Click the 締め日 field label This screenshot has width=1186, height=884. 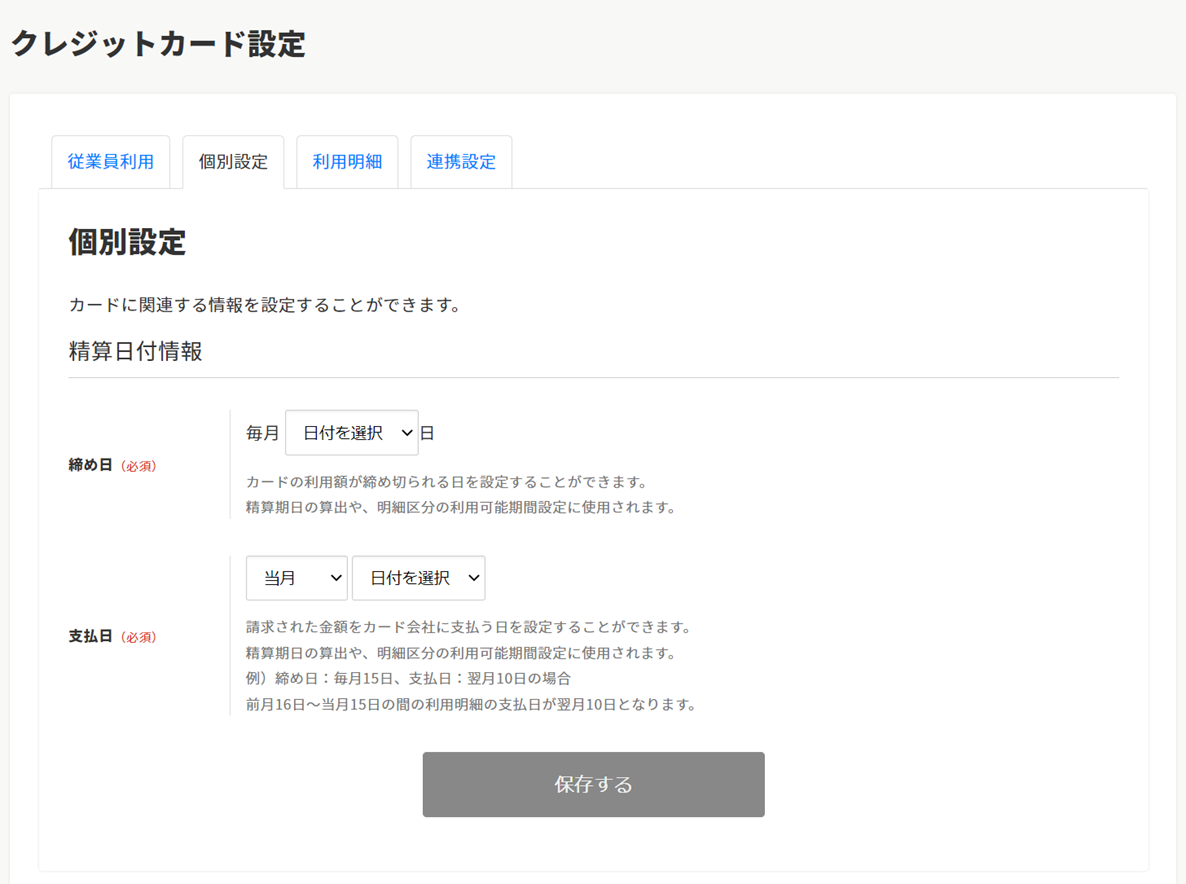[x=90, y=465]
